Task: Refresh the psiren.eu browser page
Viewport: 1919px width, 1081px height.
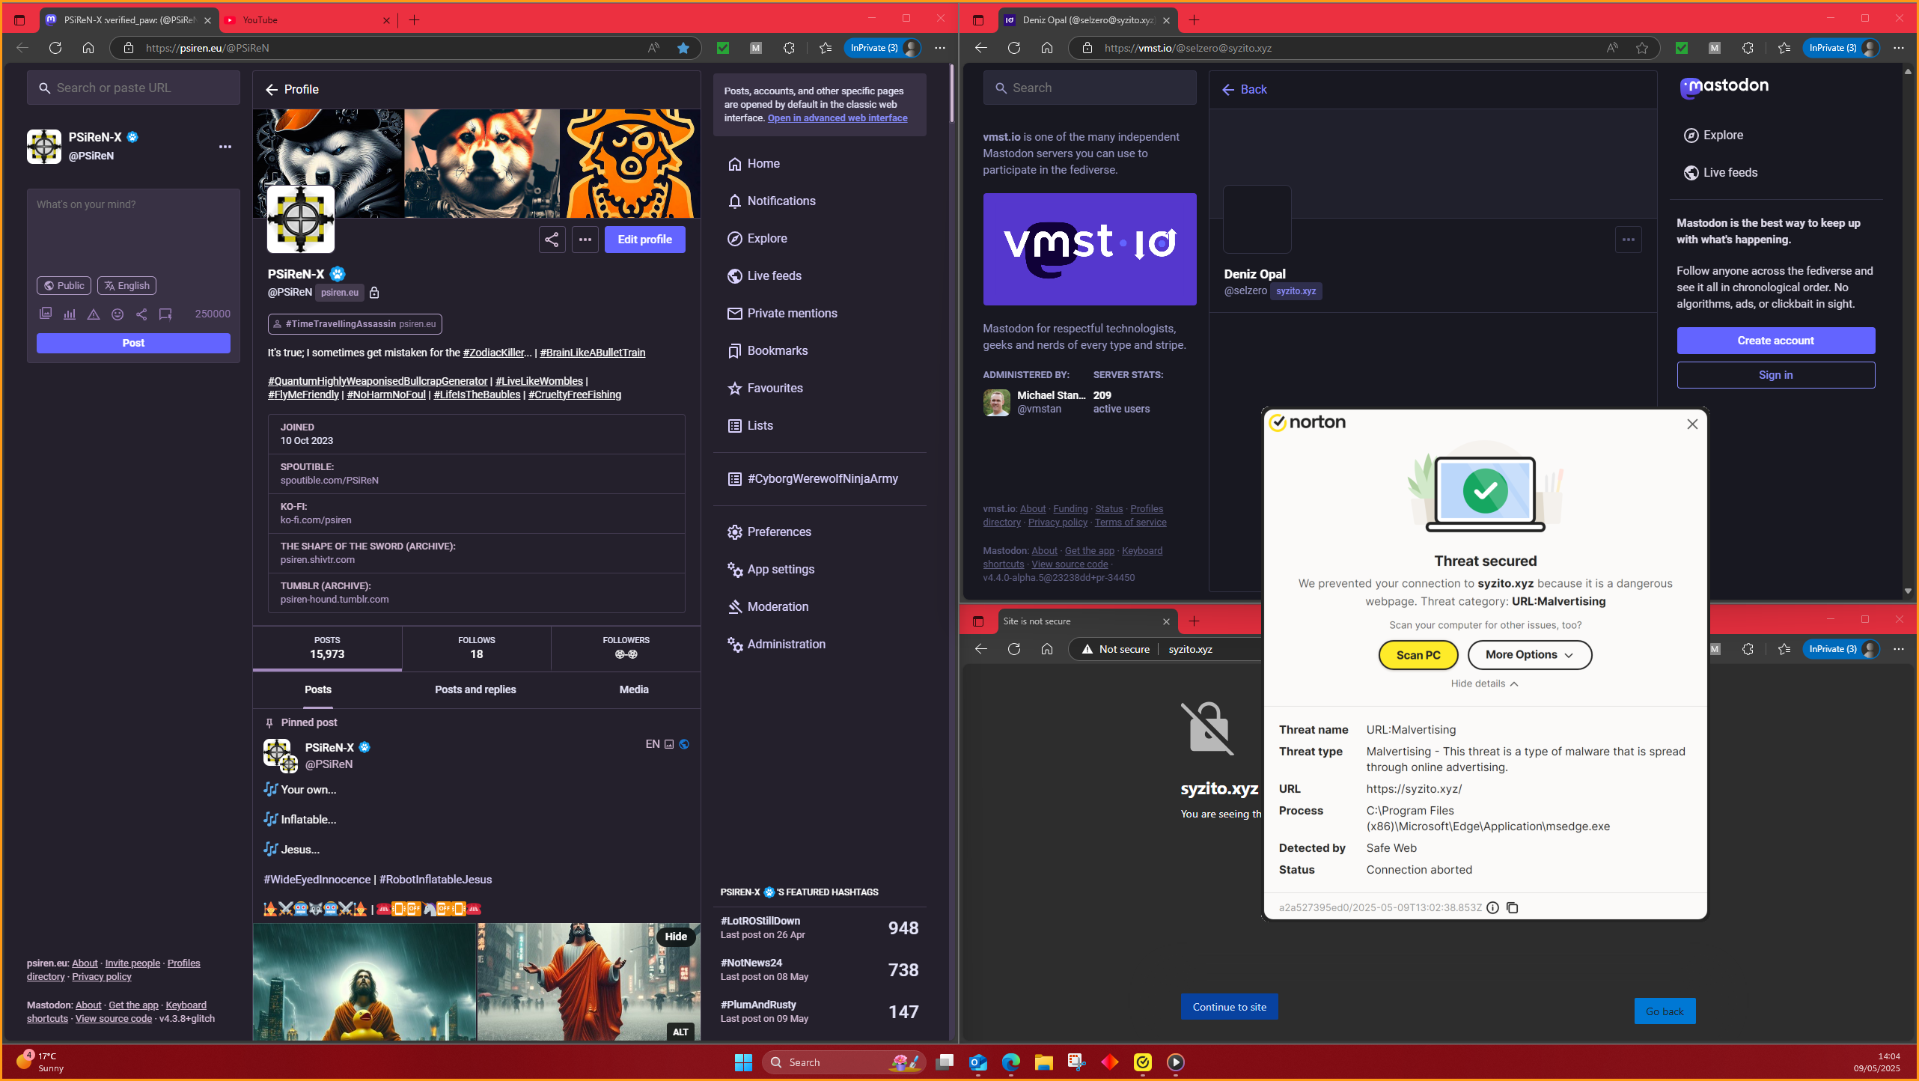Action: (55, 48)
